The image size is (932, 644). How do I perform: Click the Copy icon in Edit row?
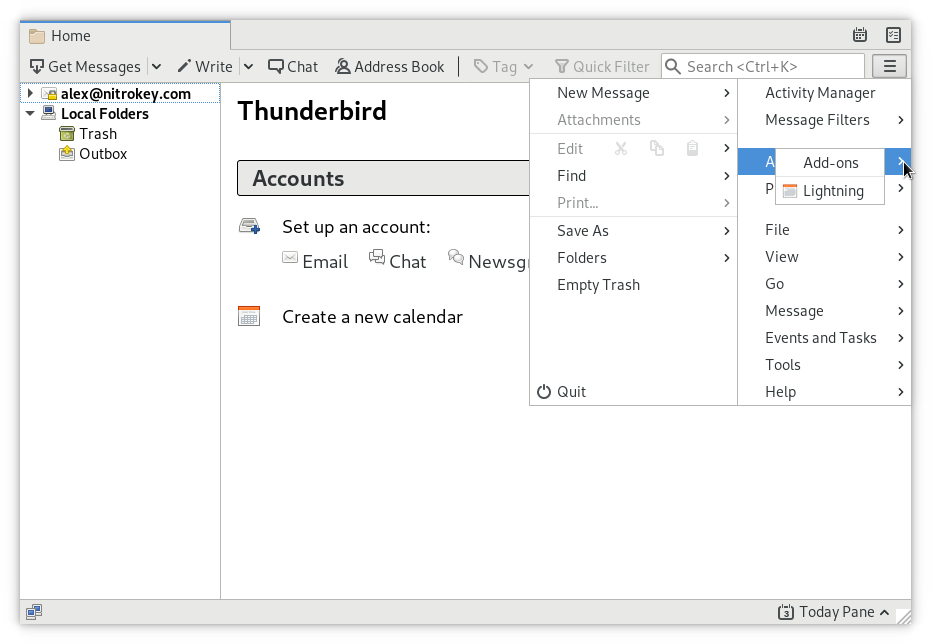point(657,148)
